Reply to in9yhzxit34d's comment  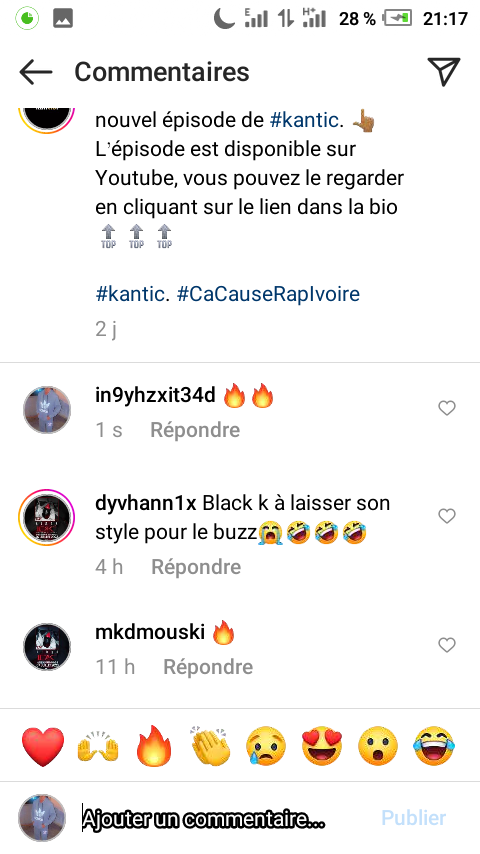coord(195,430)
